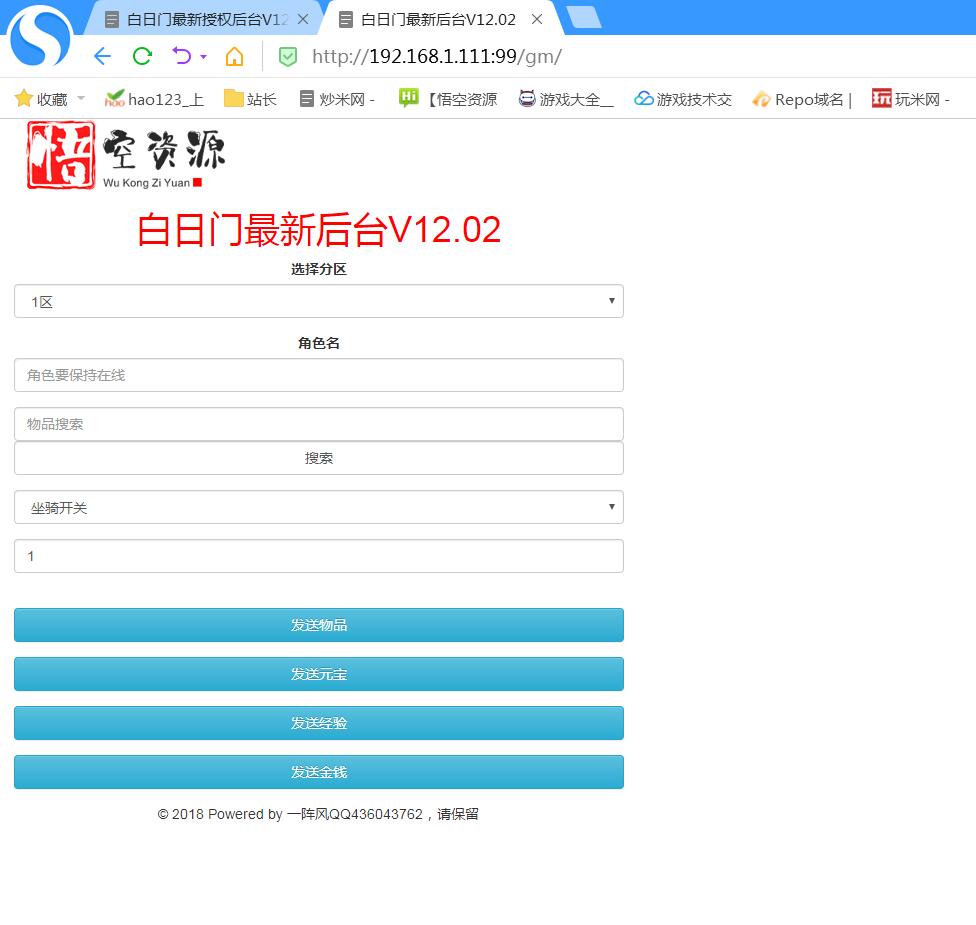The width and height of the screenshot is (976, 925).
Task: Click the 发送元宝 button
Action: point(318,674)
